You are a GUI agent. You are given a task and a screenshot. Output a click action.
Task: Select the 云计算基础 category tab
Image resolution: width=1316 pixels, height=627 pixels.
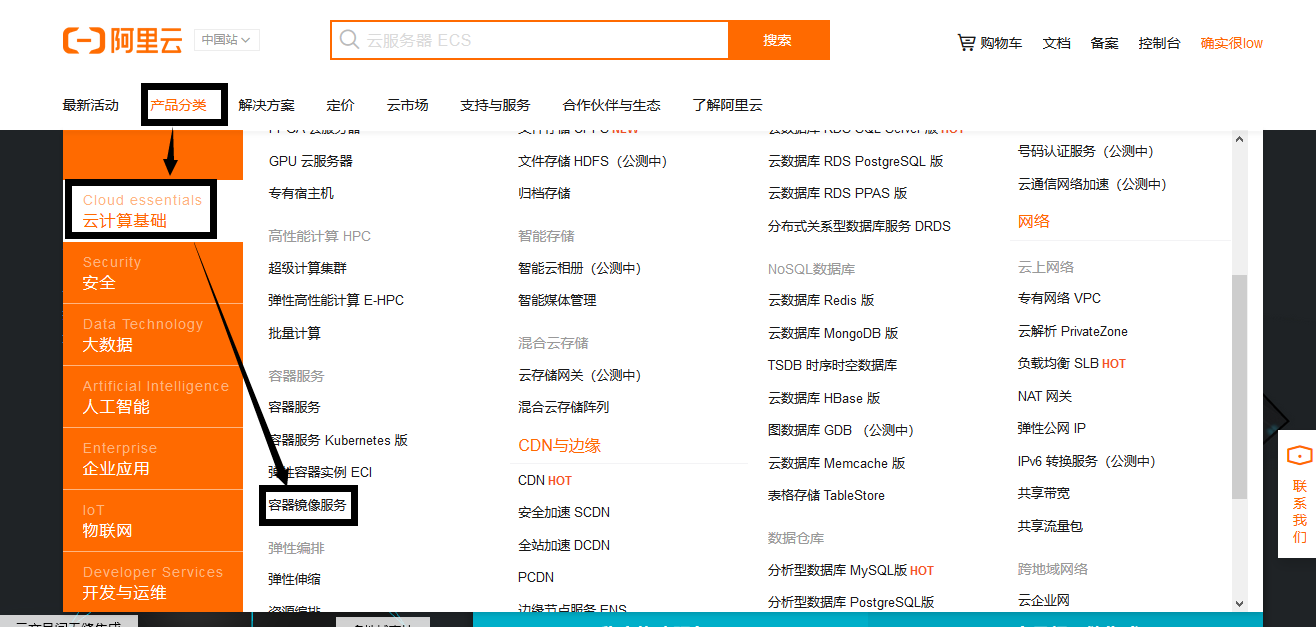pos(153,210)
